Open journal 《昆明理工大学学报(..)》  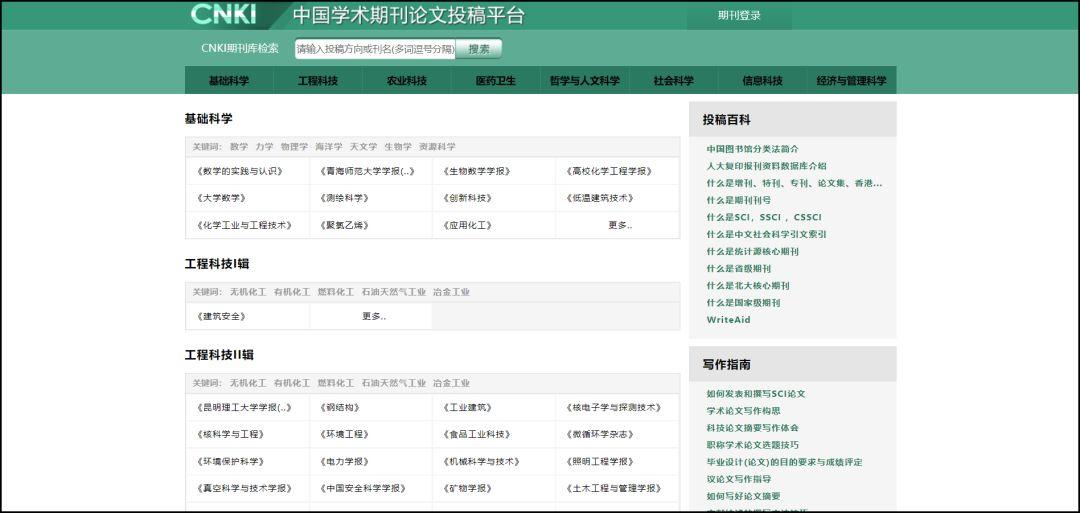pos(244,408)
